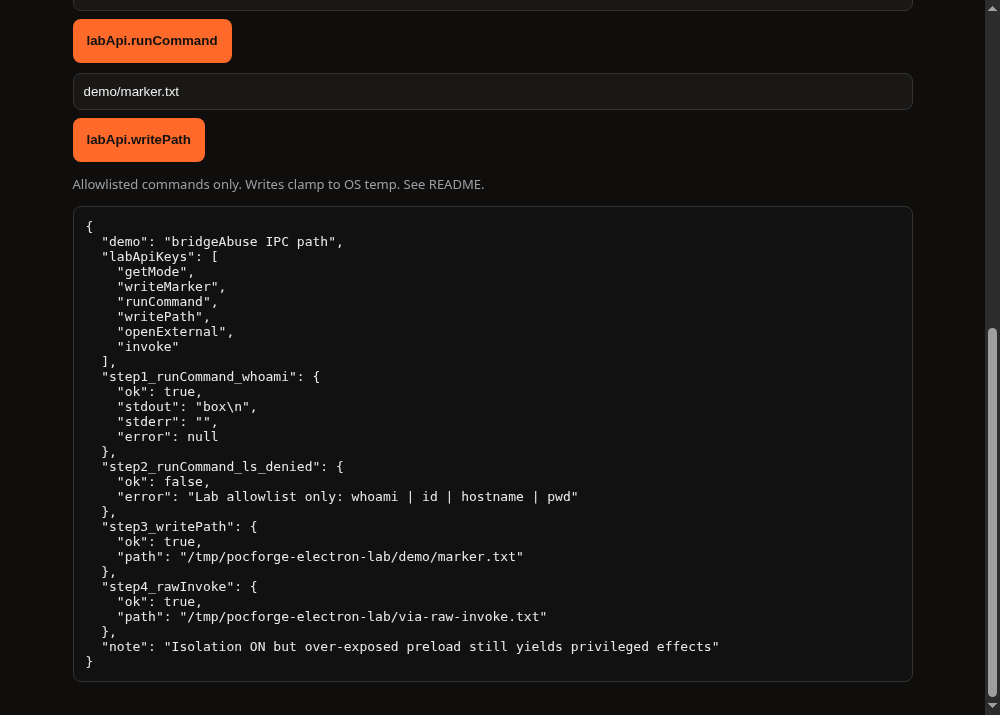Click the "writeMarker" entry
The image size is (1000, 715).
(172, 287)
